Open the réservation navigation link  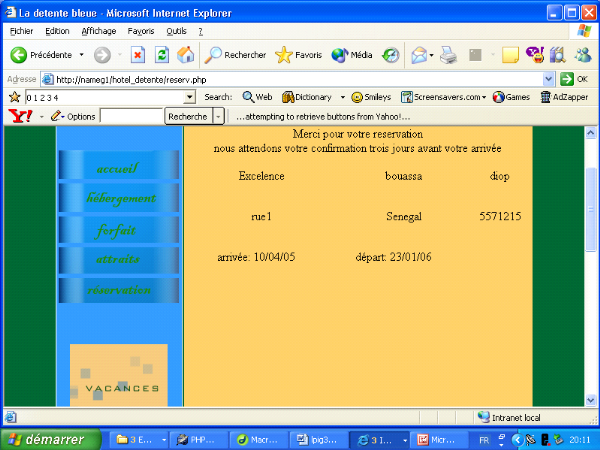tap(119, 290)
